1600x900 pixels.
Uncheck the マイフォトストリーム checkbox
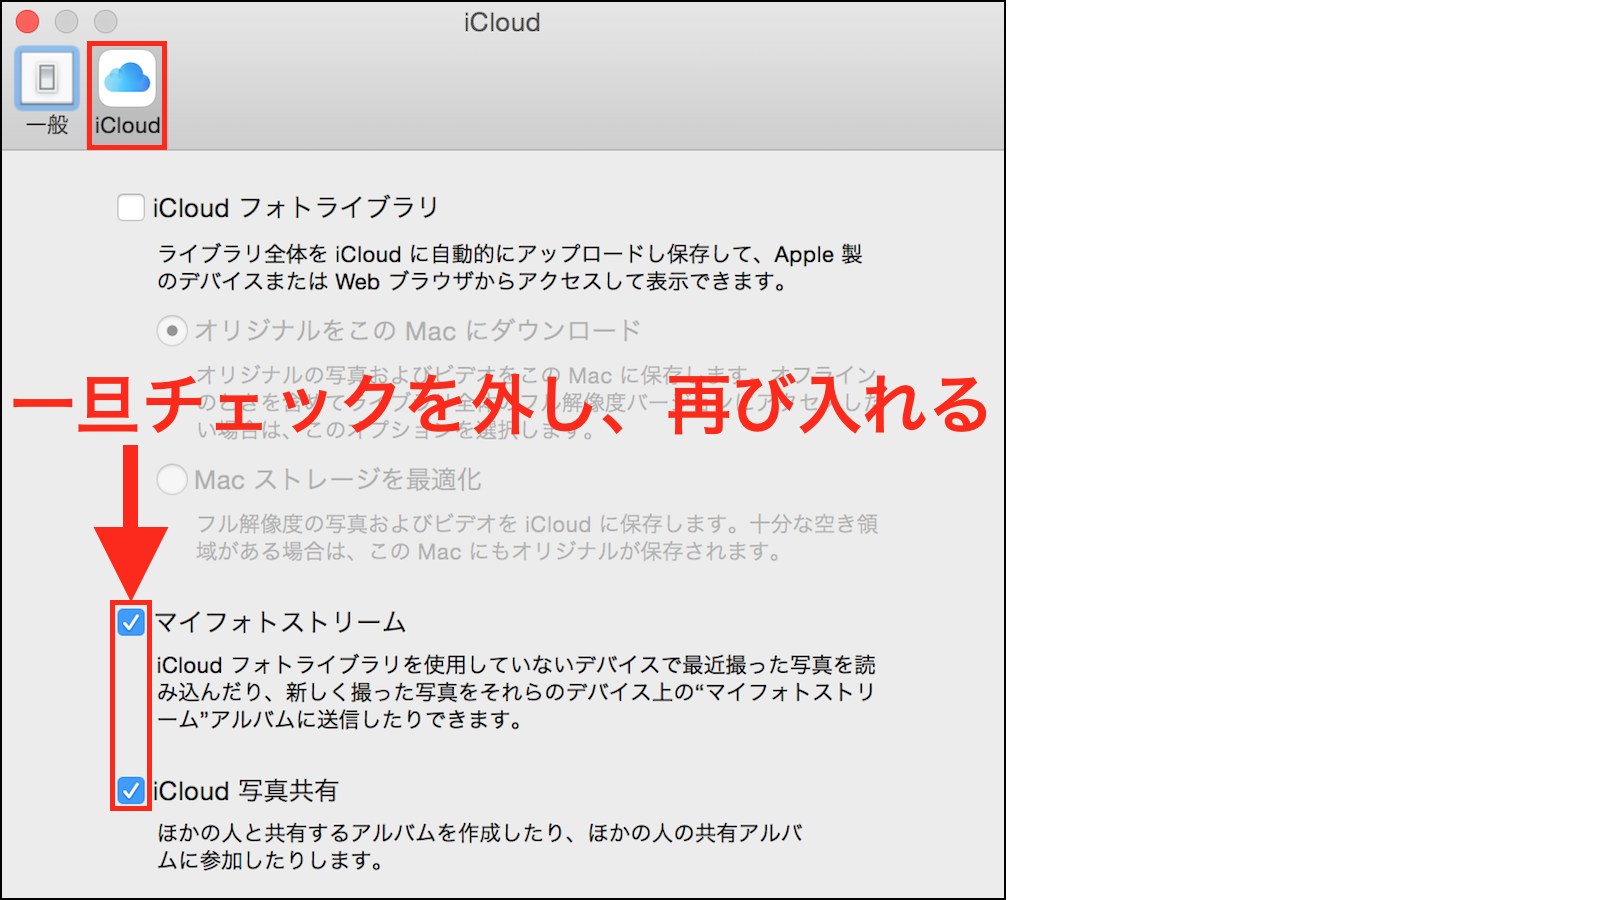pos(131,622)
